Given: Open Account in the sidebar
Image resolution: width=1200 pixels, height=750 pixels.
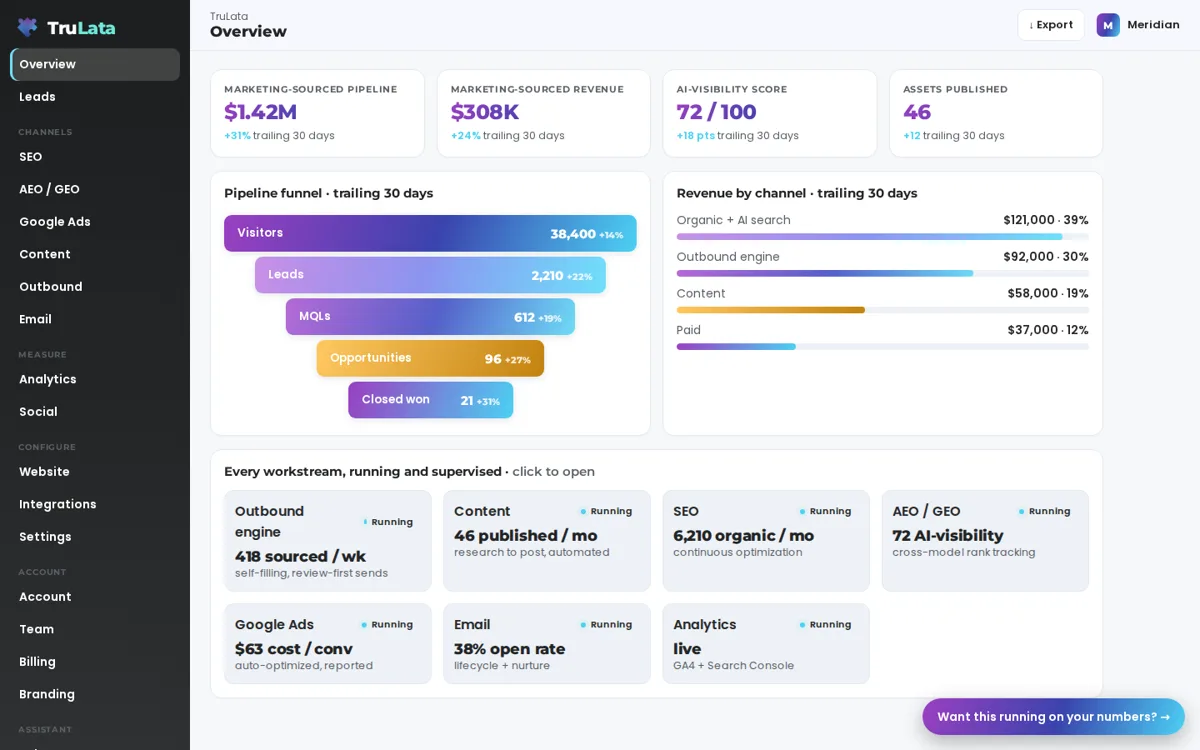Looking at the screenshot, I should [x=95, y=597].
